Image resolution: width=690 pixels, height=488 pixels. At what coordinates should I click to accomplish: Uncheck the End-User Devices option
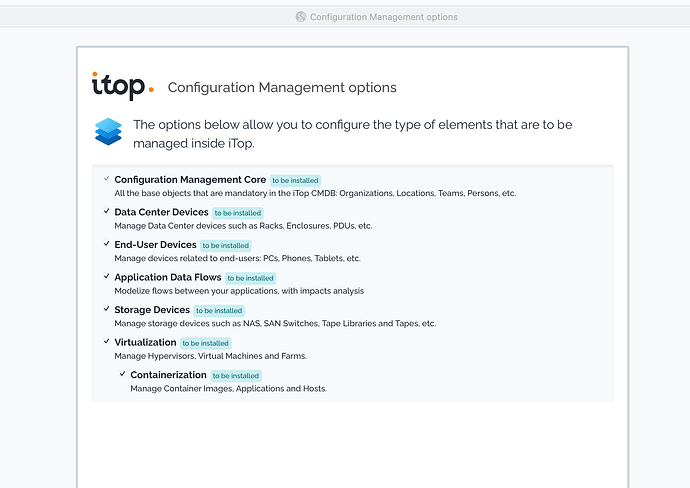[106, 244]
